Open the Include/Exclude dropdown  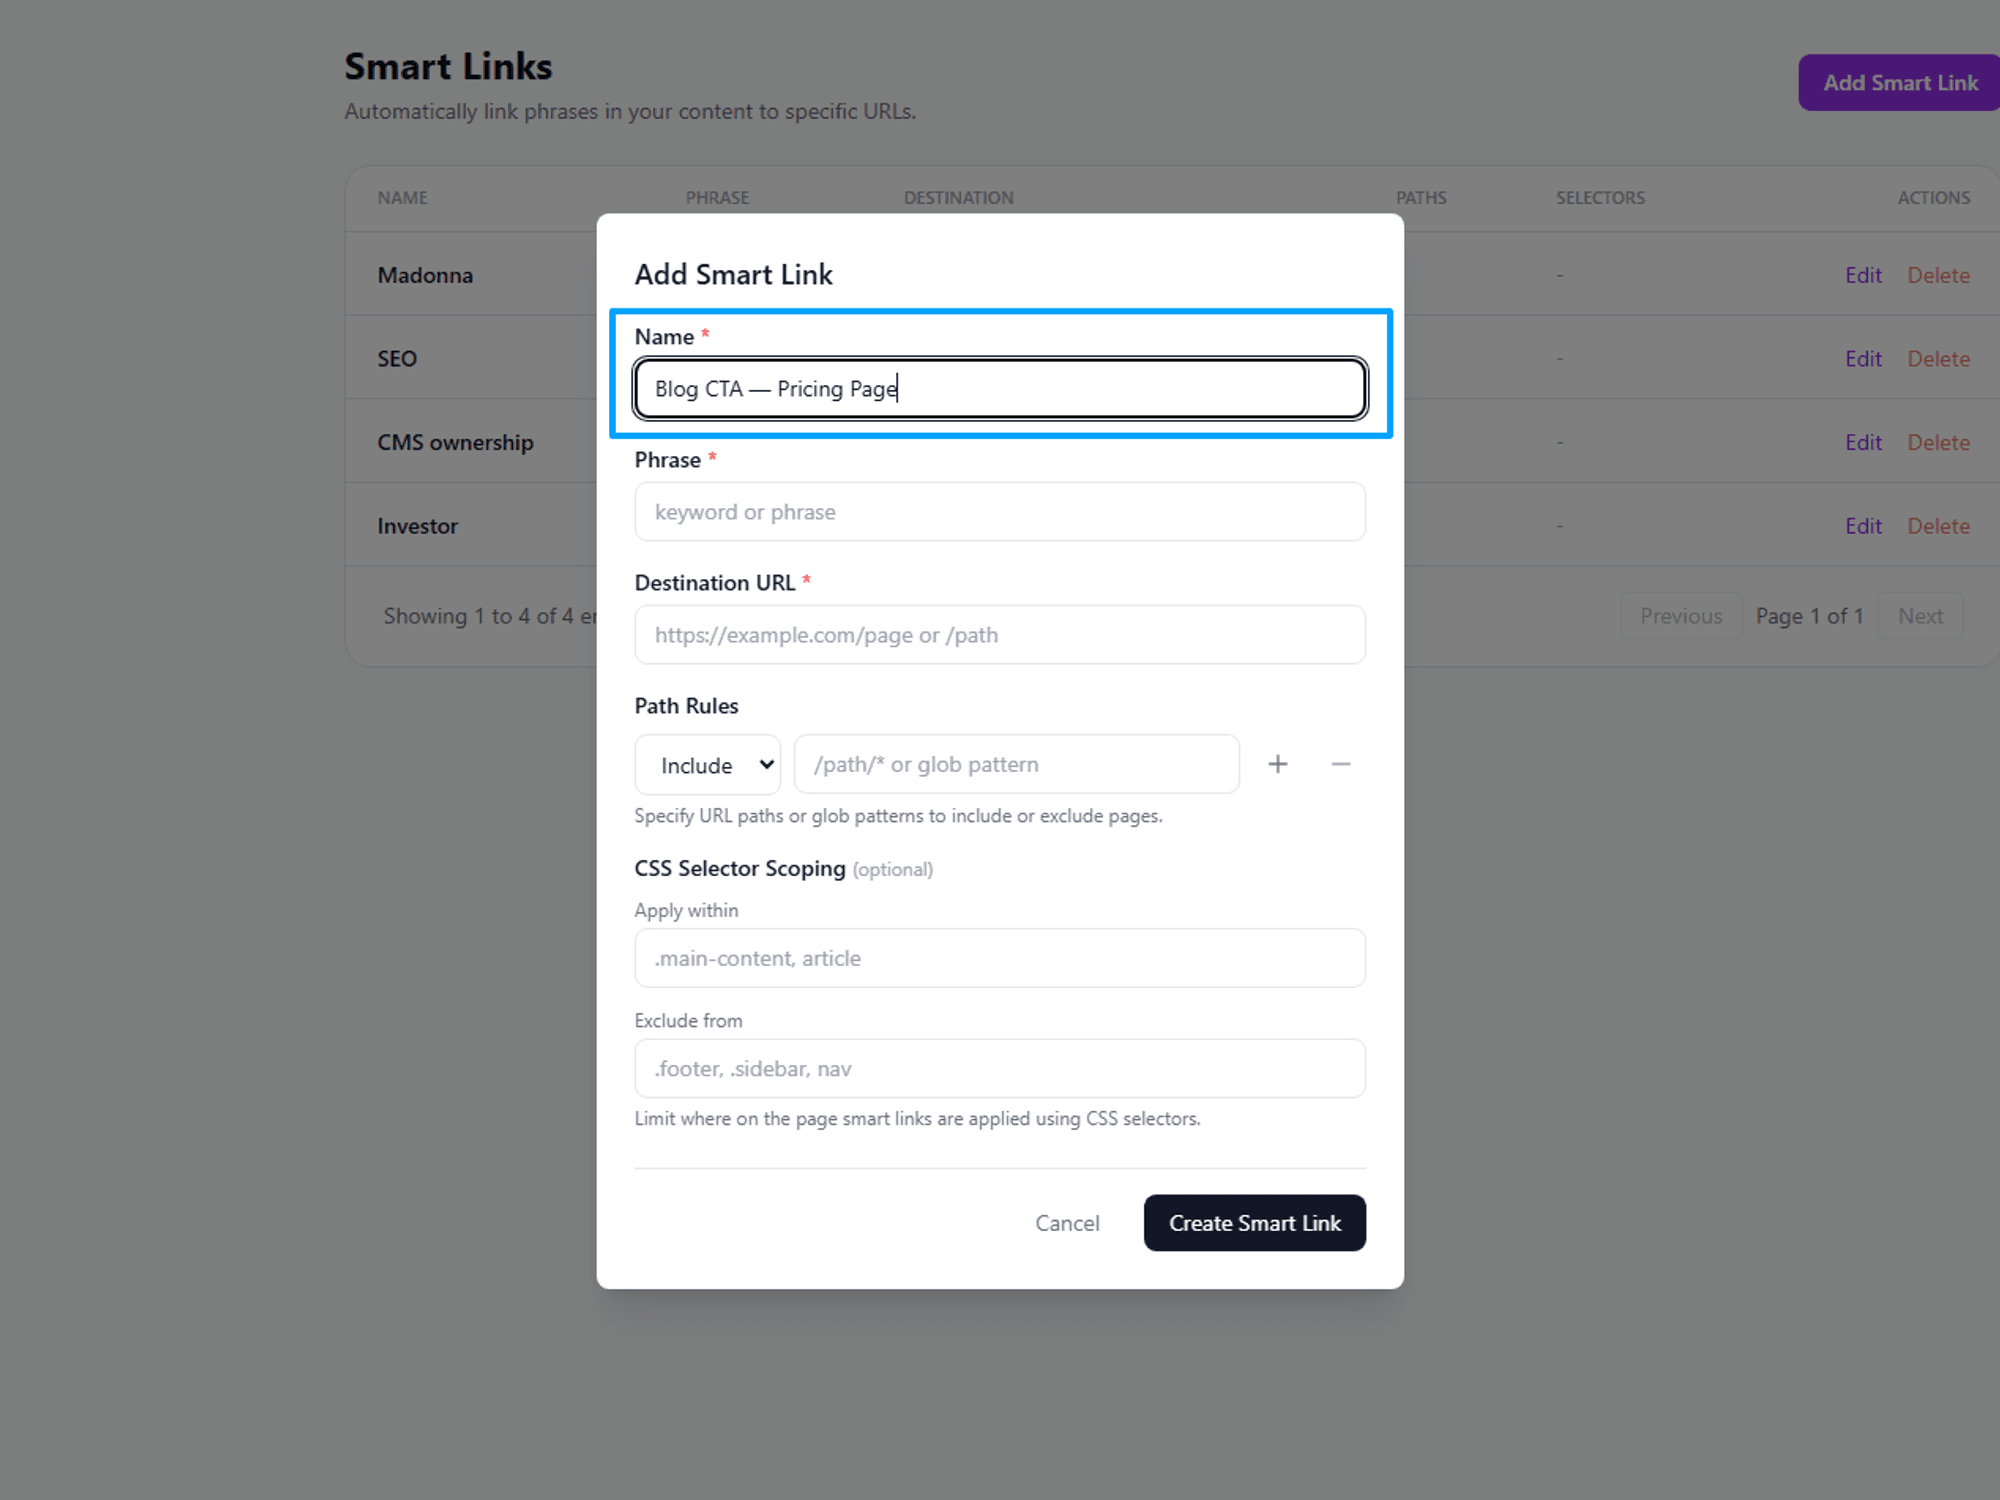click(707, 764)
